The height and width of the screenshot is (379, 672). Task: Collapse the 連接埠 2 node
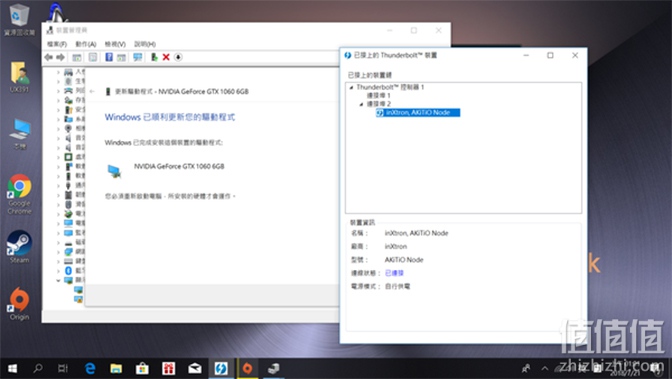click(361, 104)
